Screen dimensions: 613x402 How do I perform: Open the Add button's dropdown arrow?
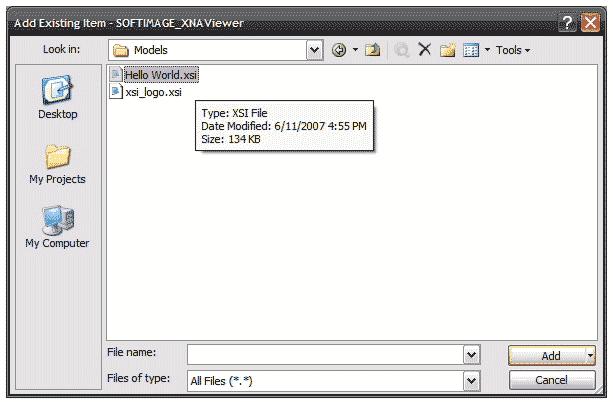click(591, 355)
